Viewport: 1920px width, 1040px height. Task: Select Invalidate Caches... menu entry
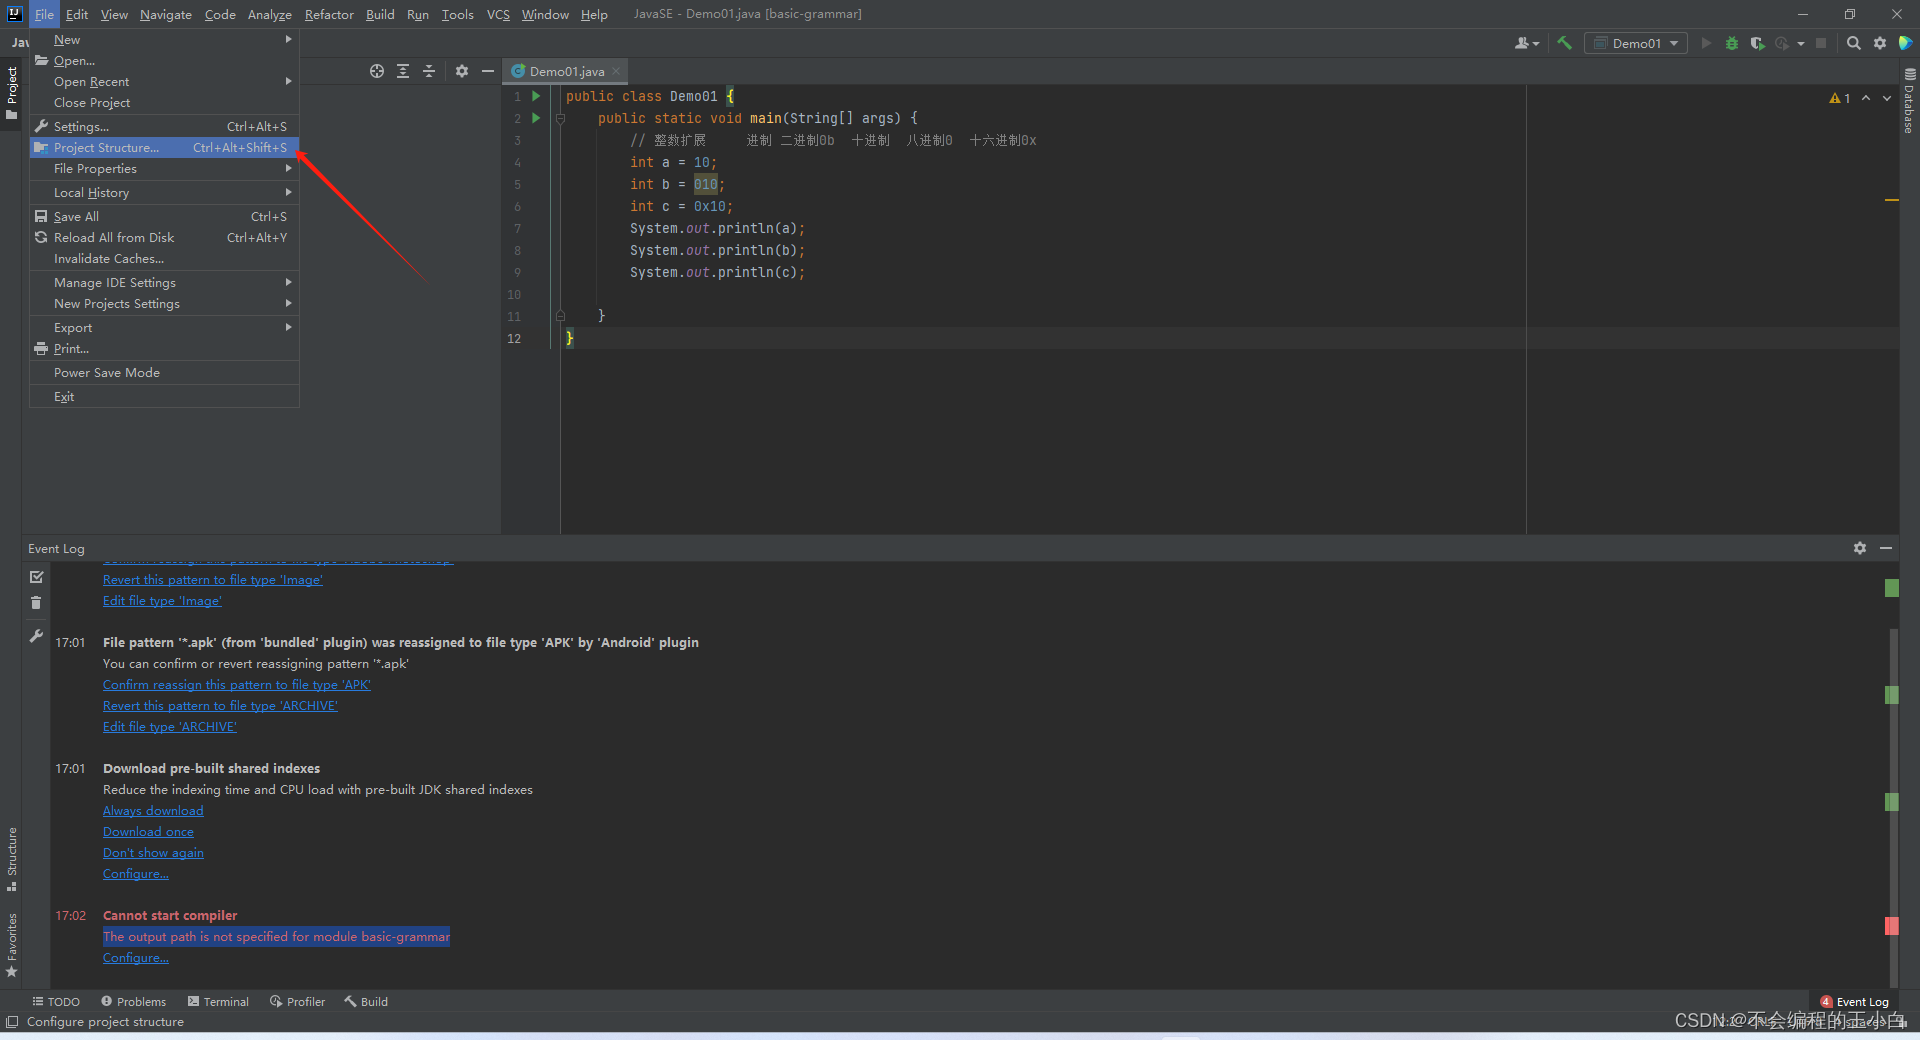click(x=165, y=259)
